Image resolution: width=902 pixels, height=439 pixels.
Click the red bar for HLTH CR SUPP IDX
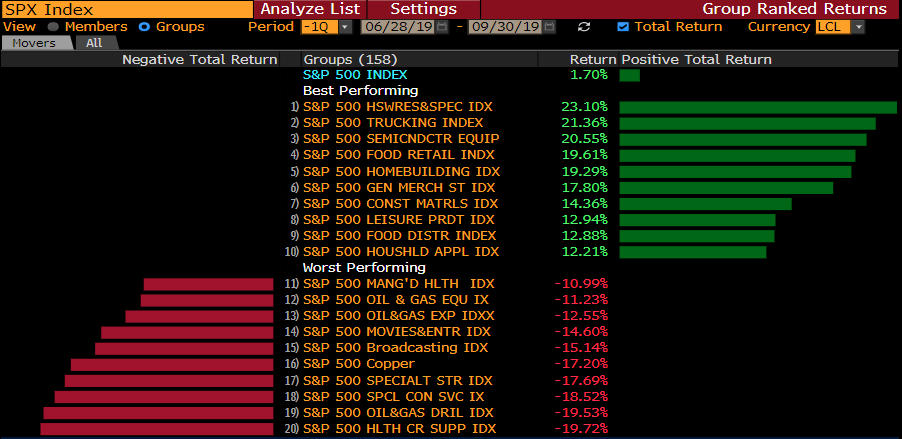(156, 429)
